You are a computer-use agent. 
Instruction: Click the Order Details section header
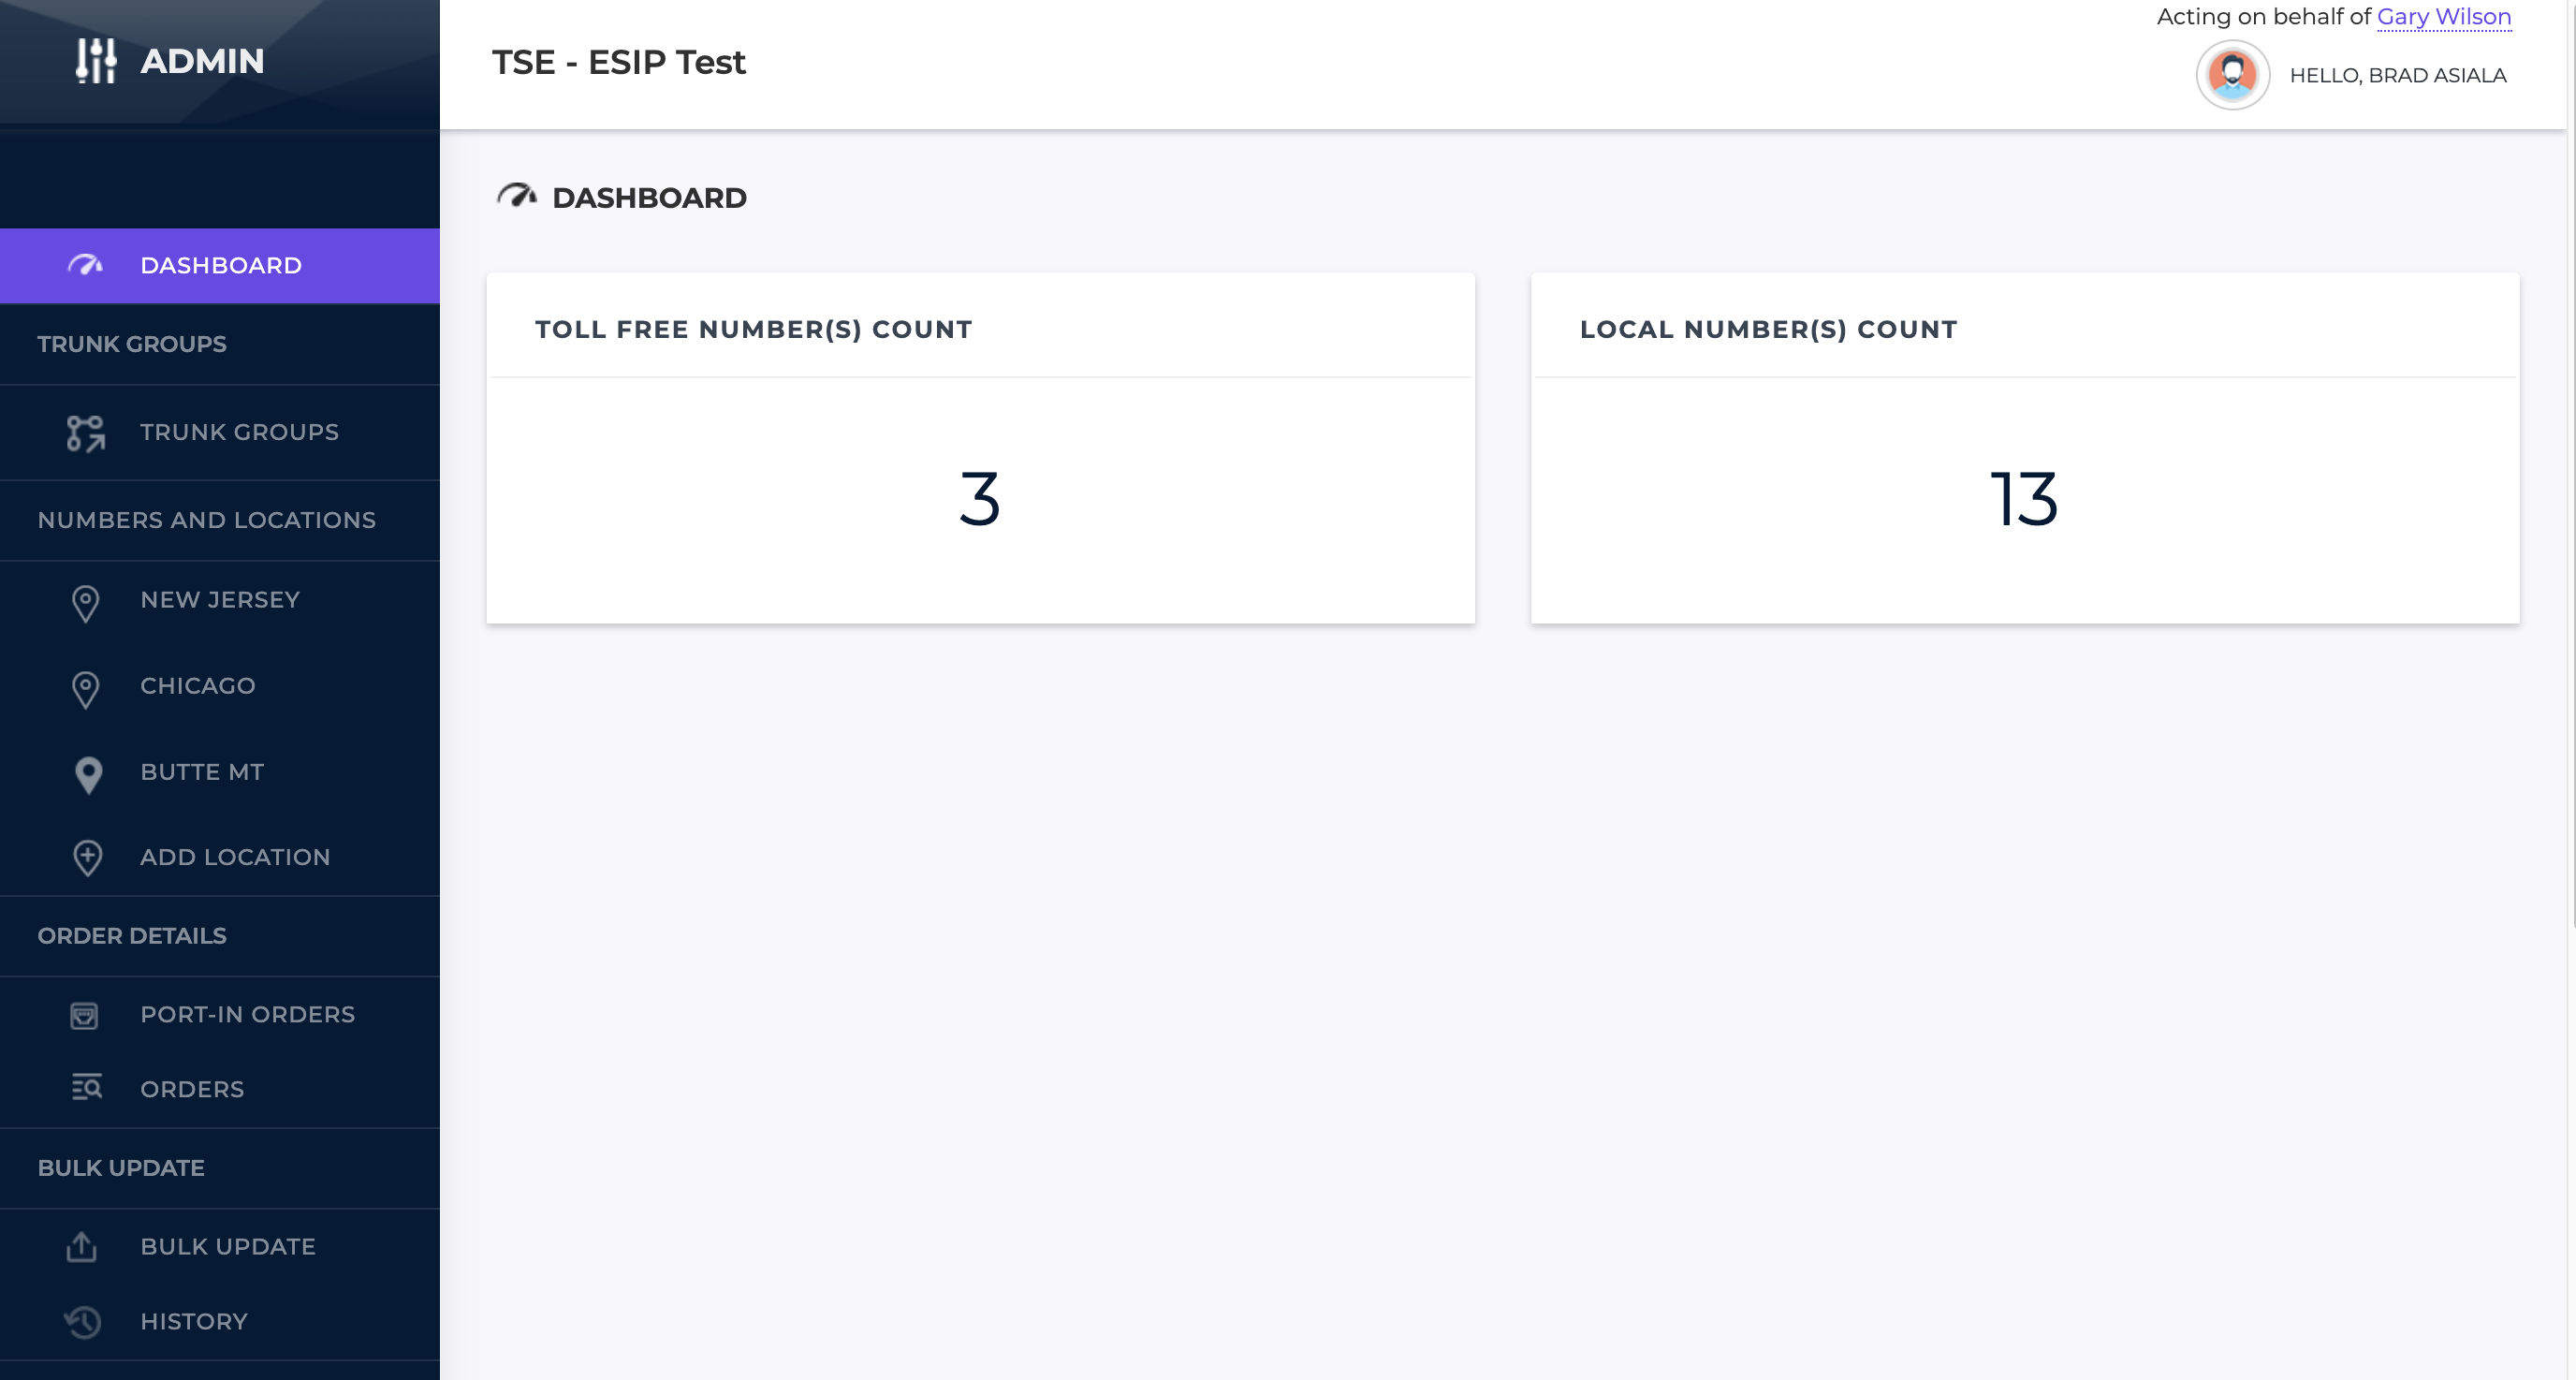[132, 936]
